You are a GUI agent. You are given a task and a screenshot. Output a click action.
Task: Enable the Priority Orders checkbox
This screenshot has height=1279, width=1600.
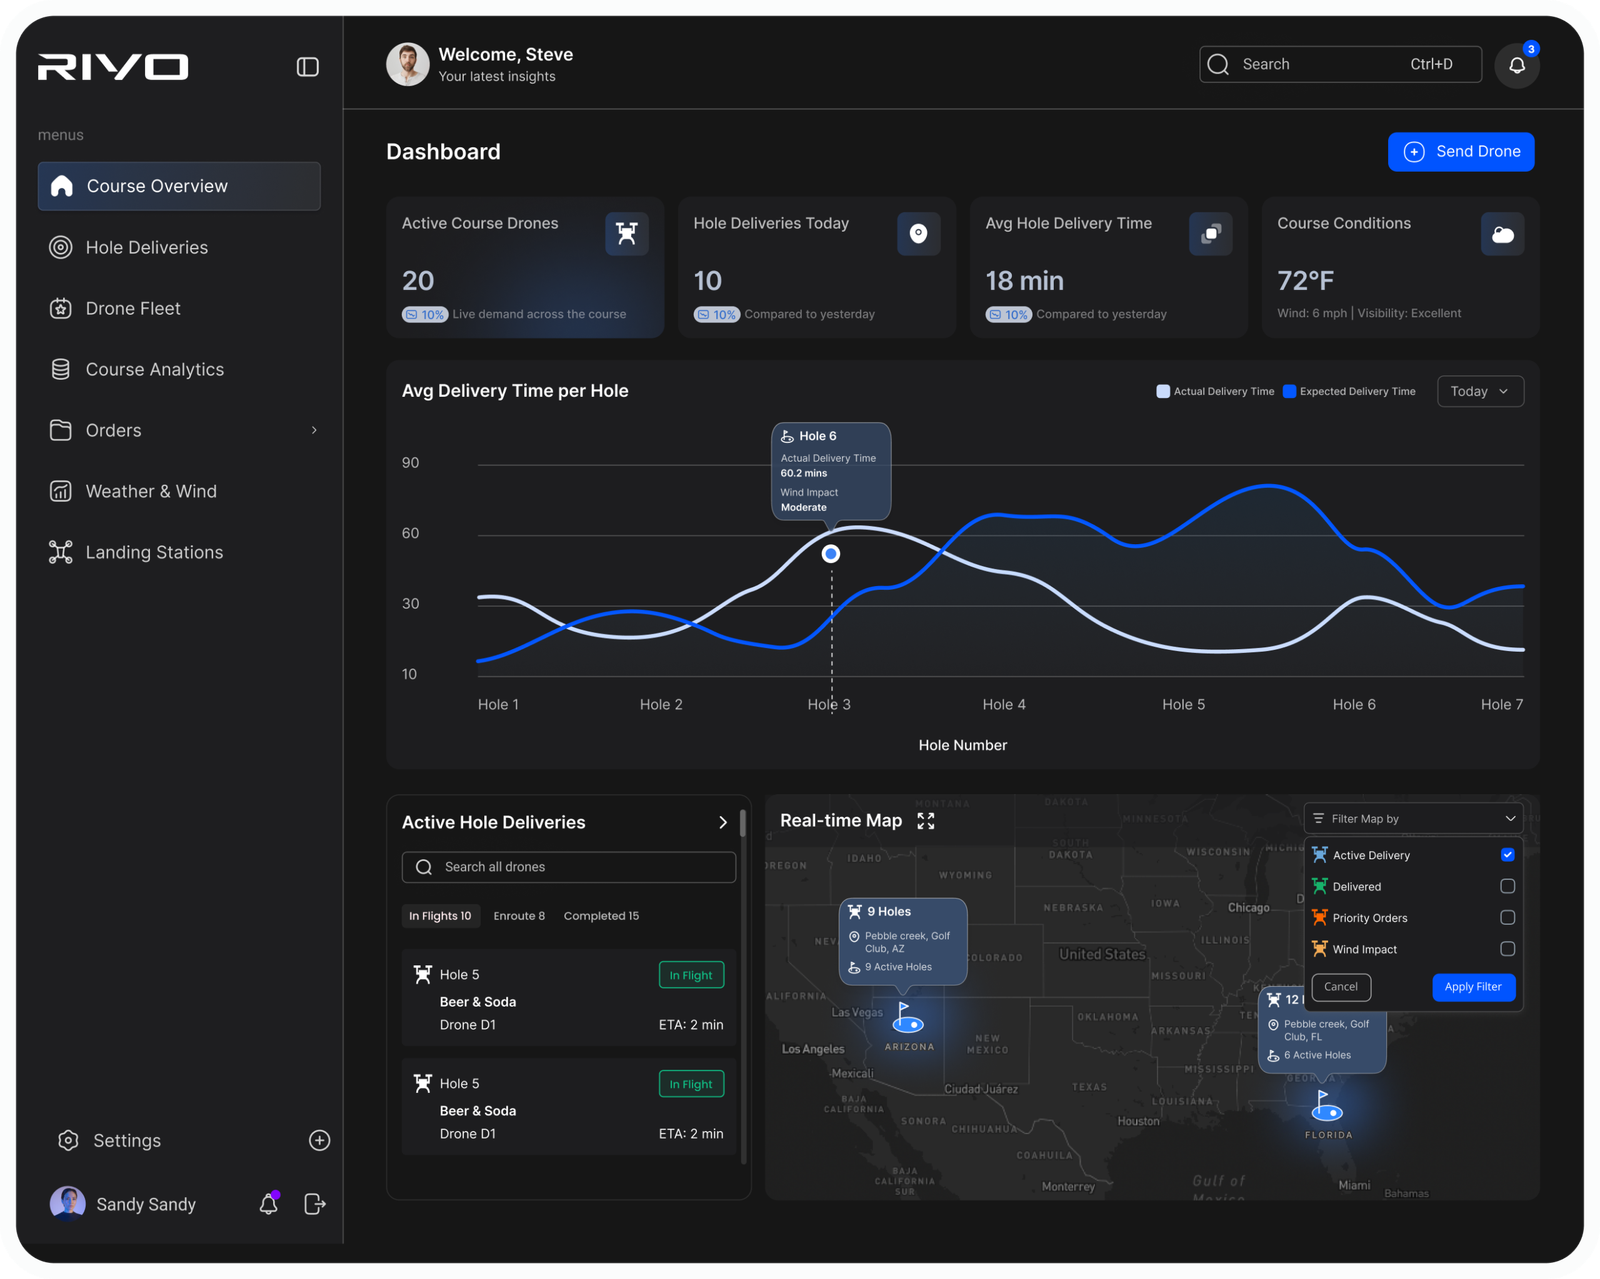click(x=1507, y=918)
